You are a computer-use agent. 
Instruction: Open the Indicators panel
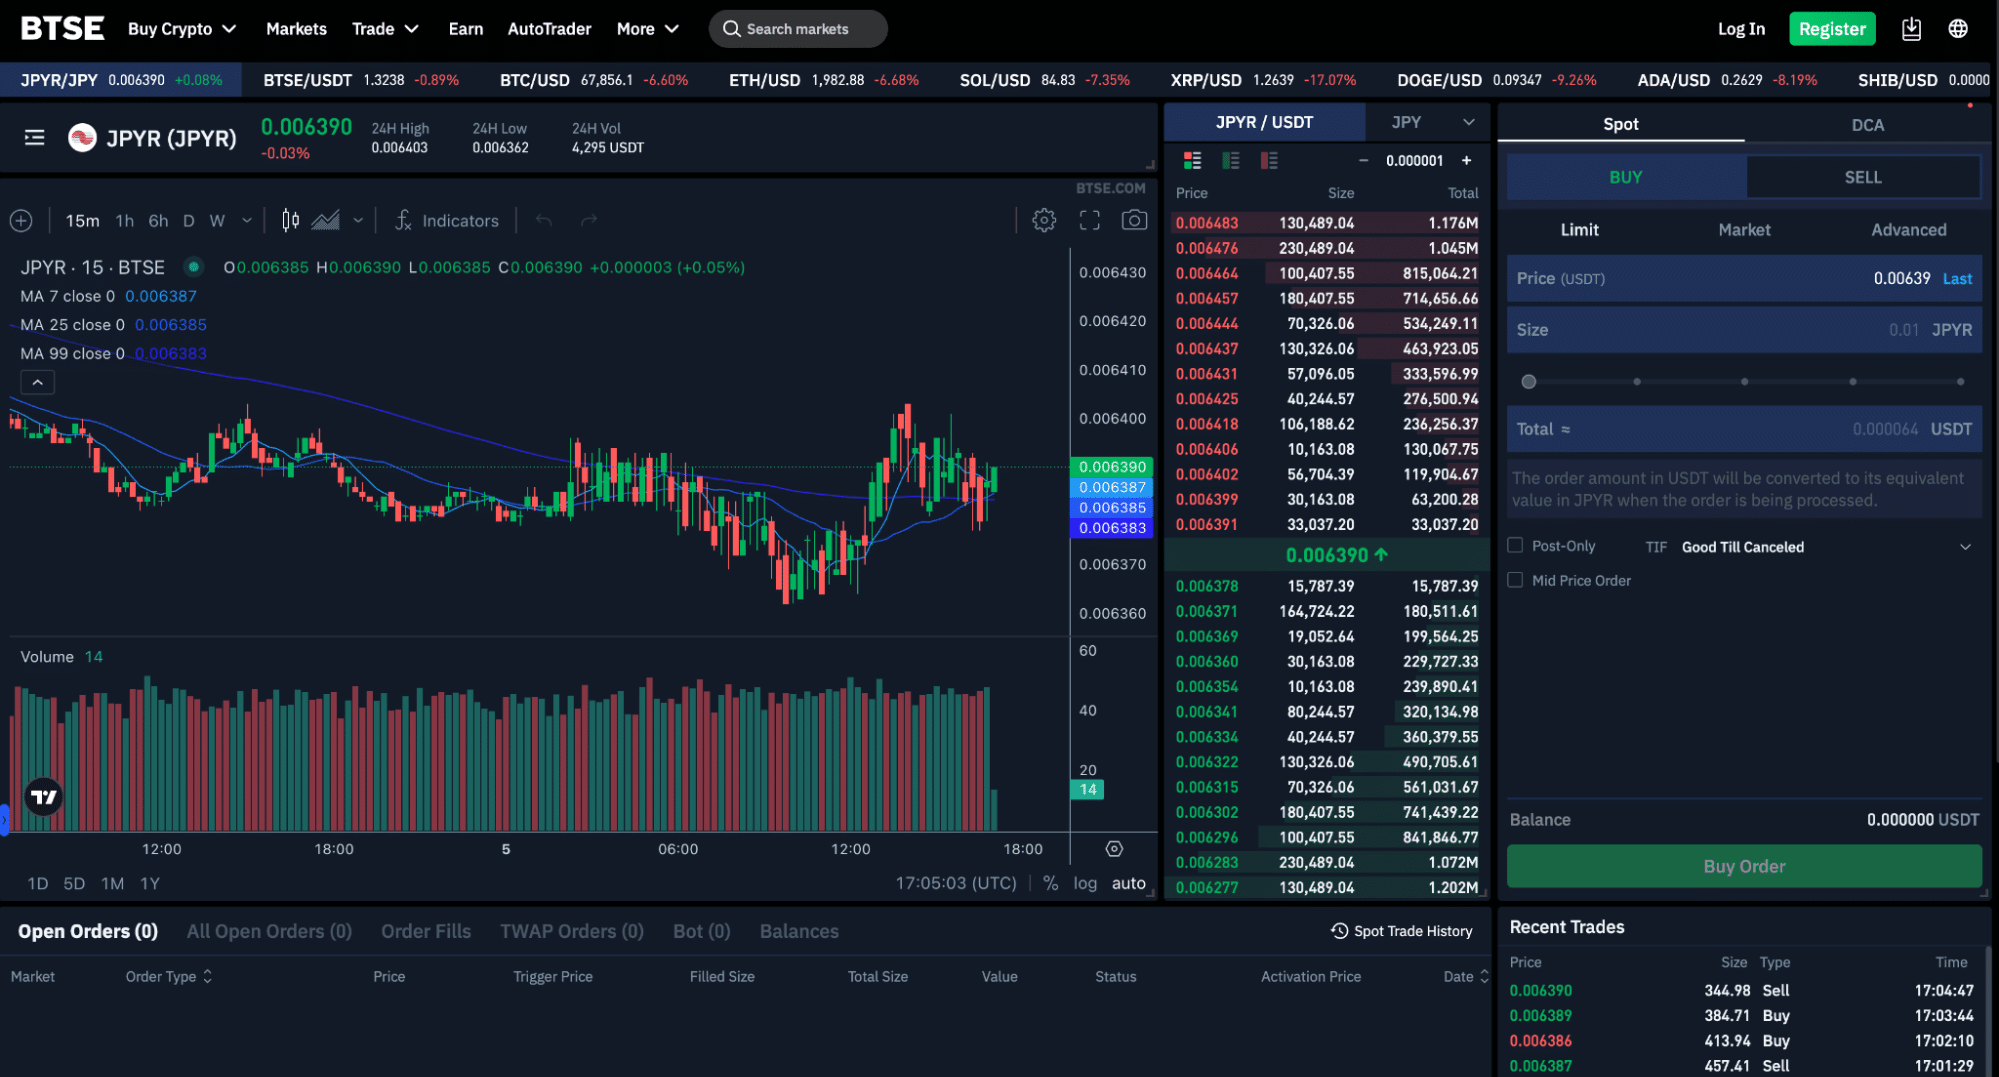point(447,220)
